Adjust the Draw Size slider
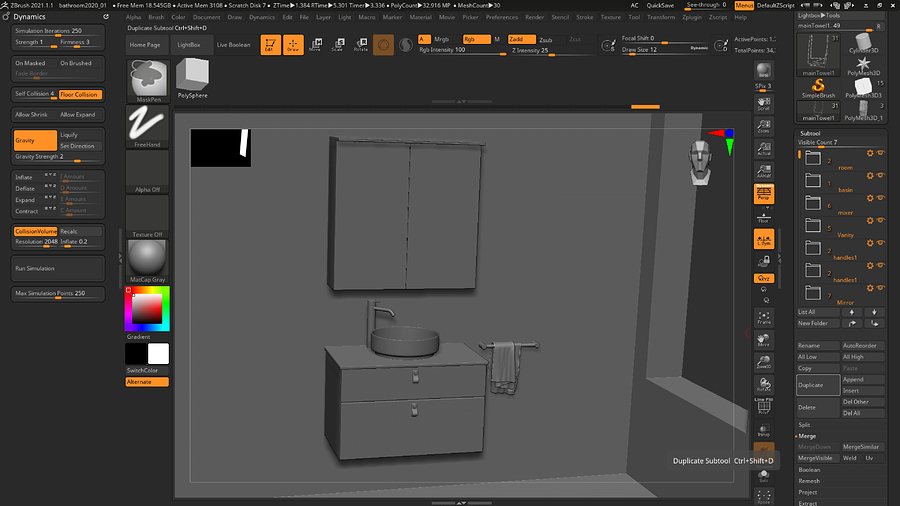Screen dimensions: 900x506 click(665, 50)
